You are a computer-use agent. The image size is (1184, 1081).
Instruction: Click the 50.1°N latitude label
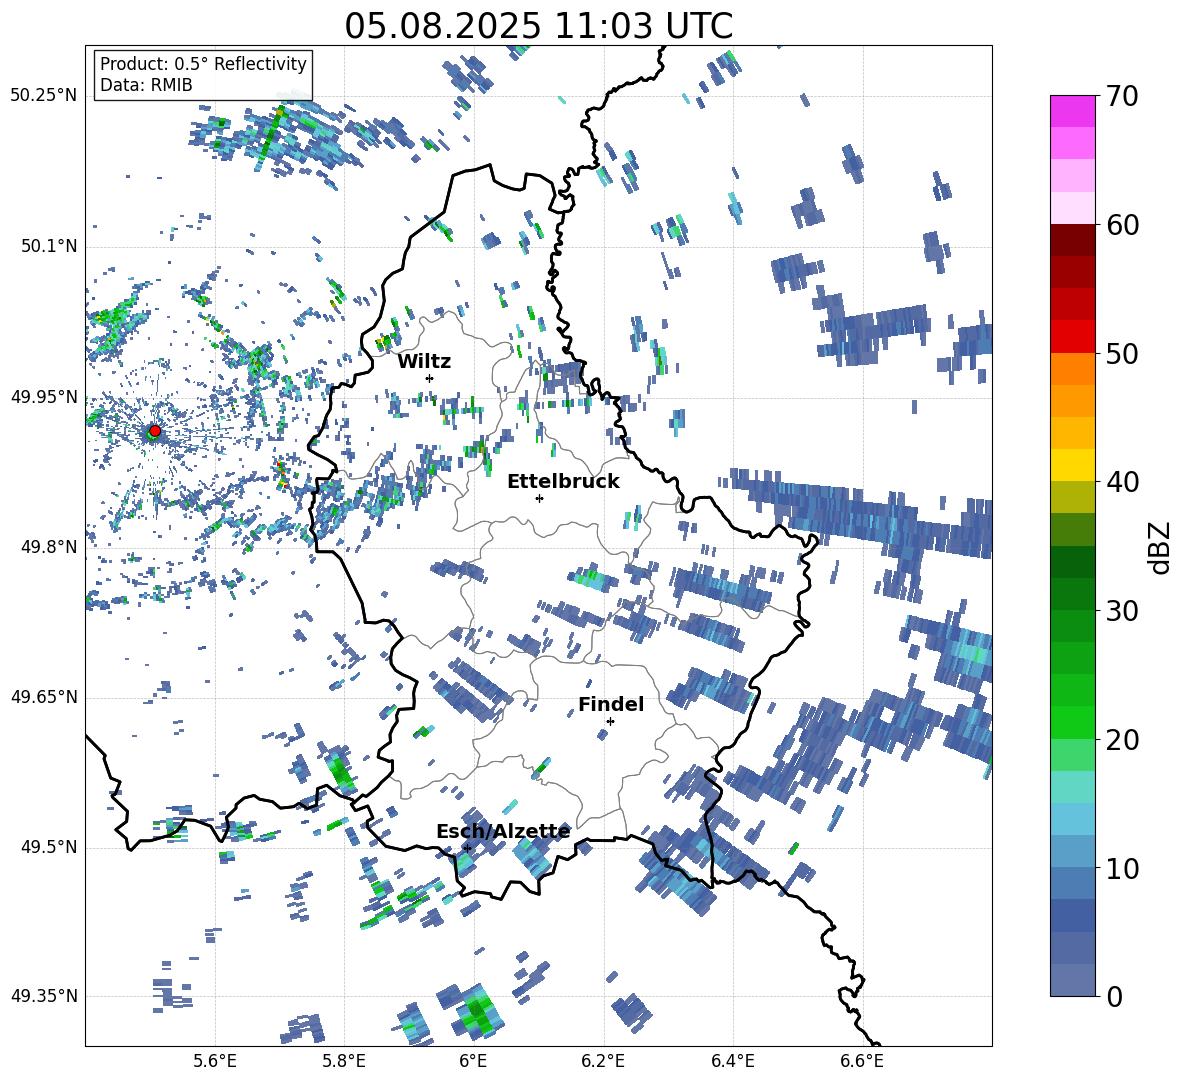[x=50, y=247]
